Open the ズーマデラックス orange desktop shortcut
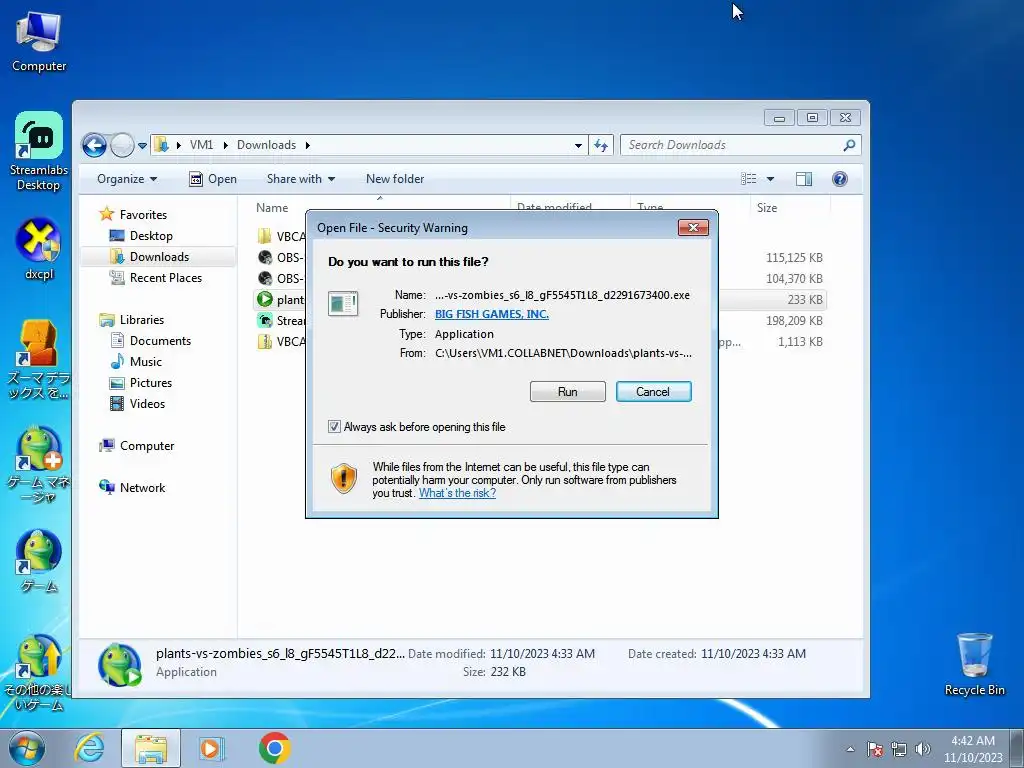Viewport: 1024px width, 768px height. [39, 359]
